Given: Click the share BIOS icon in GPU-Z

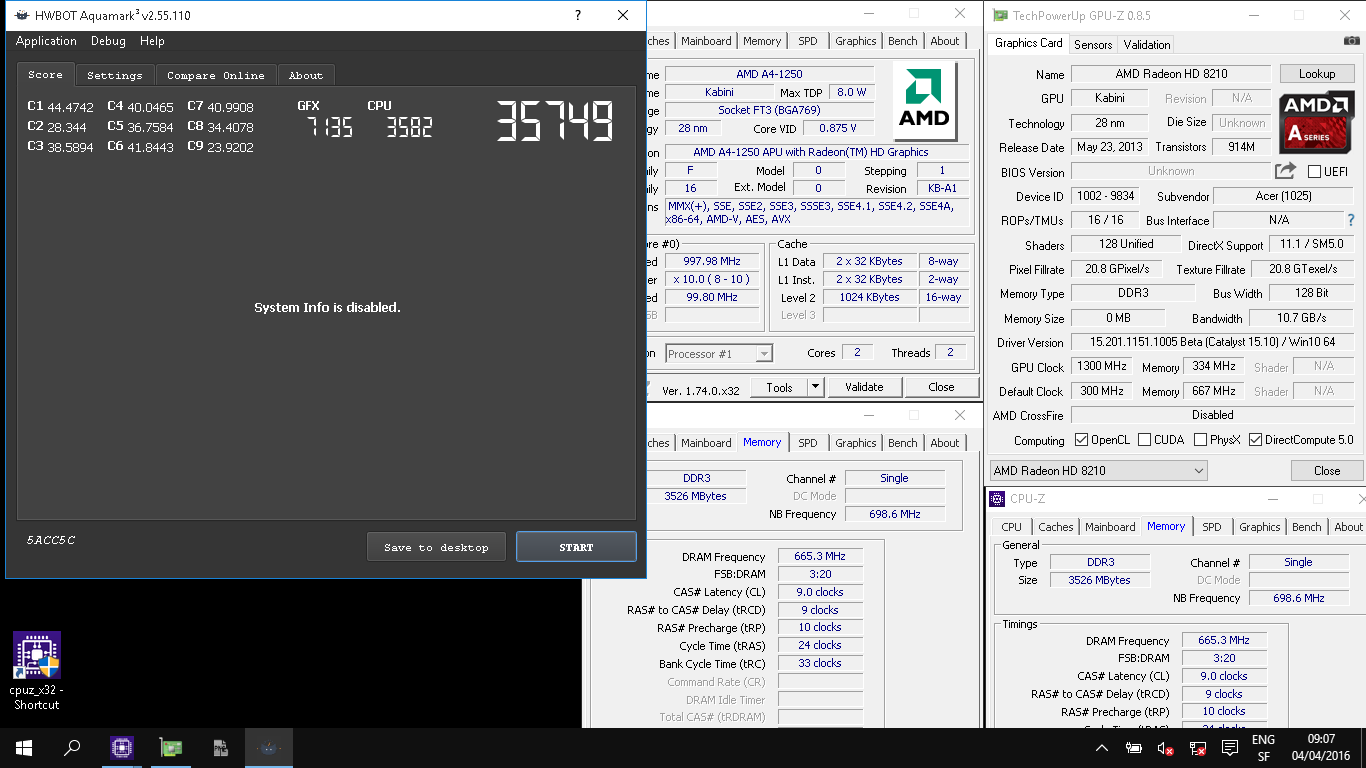Looking at the screenshot, I should [1285, 171].
